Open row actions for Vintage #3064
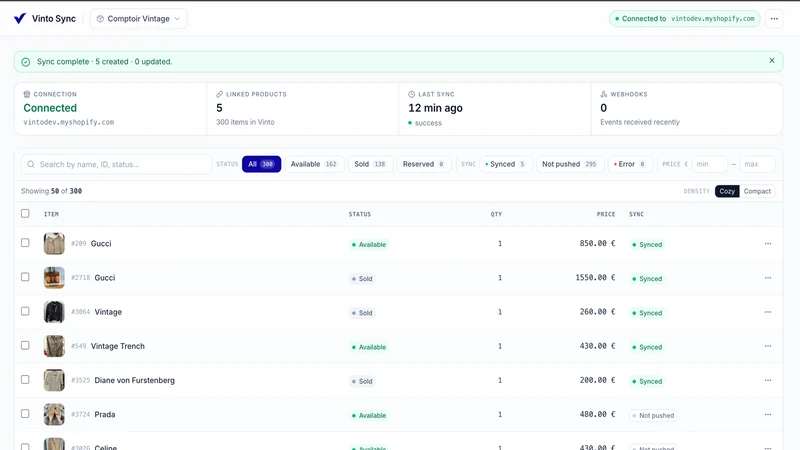This screenshot has width=800, height=450. click(768, 312)
